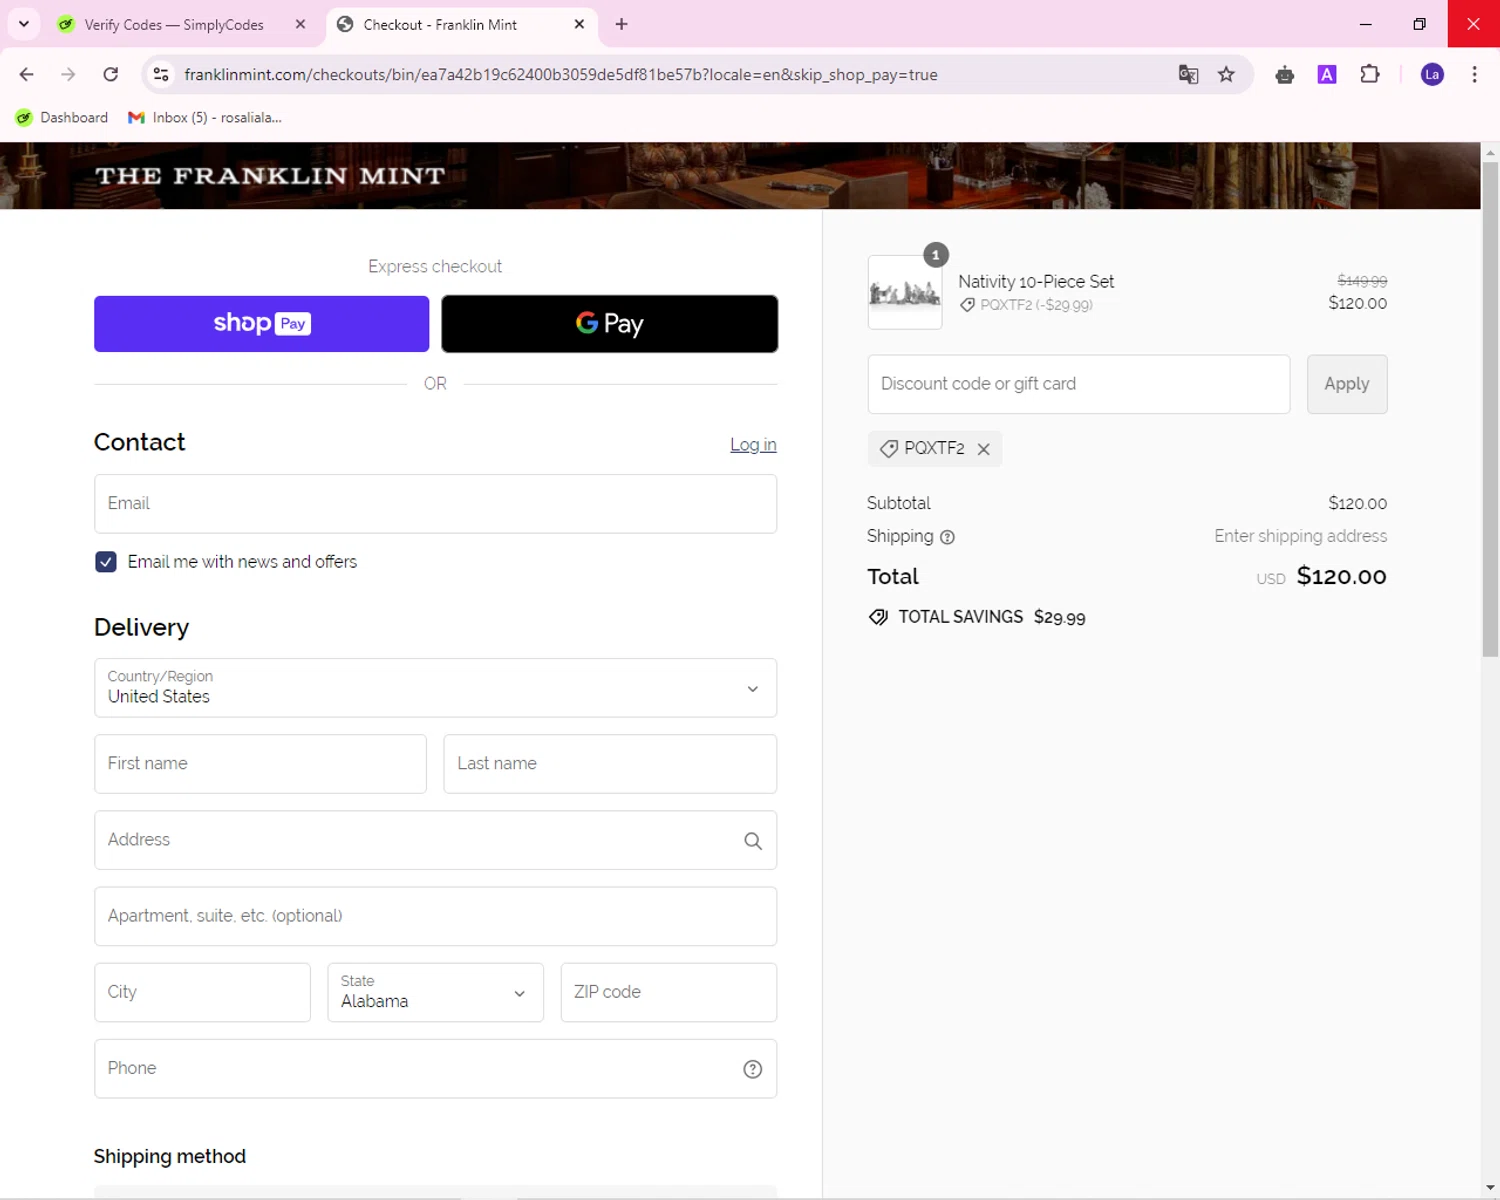The height and width of the screenshot is (1200, 1500).
Task: Open a new browser tab
Action: (622, 24)
